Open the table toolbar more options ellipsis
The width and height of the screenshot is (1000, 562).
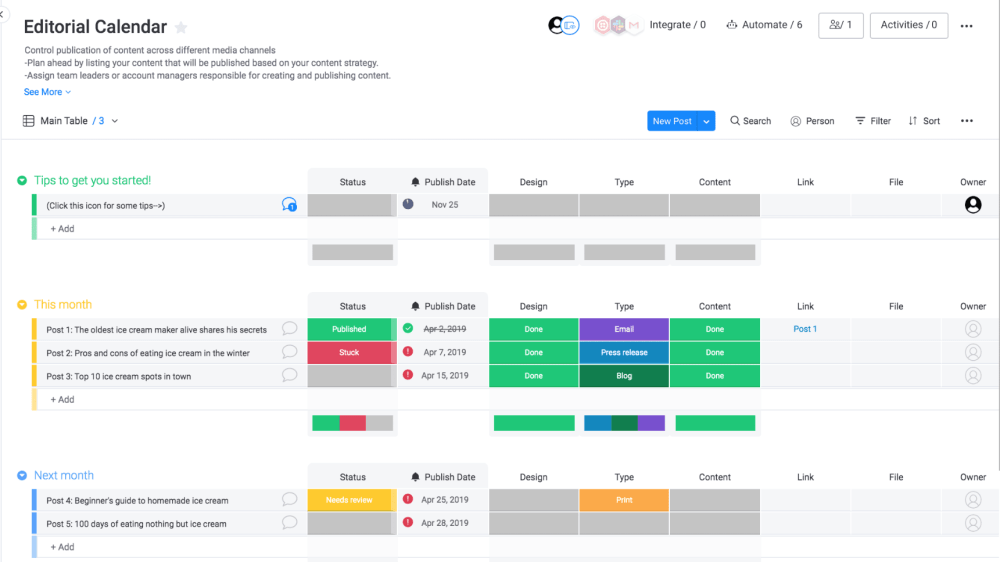pyautogui.click(x=967, y=121)
